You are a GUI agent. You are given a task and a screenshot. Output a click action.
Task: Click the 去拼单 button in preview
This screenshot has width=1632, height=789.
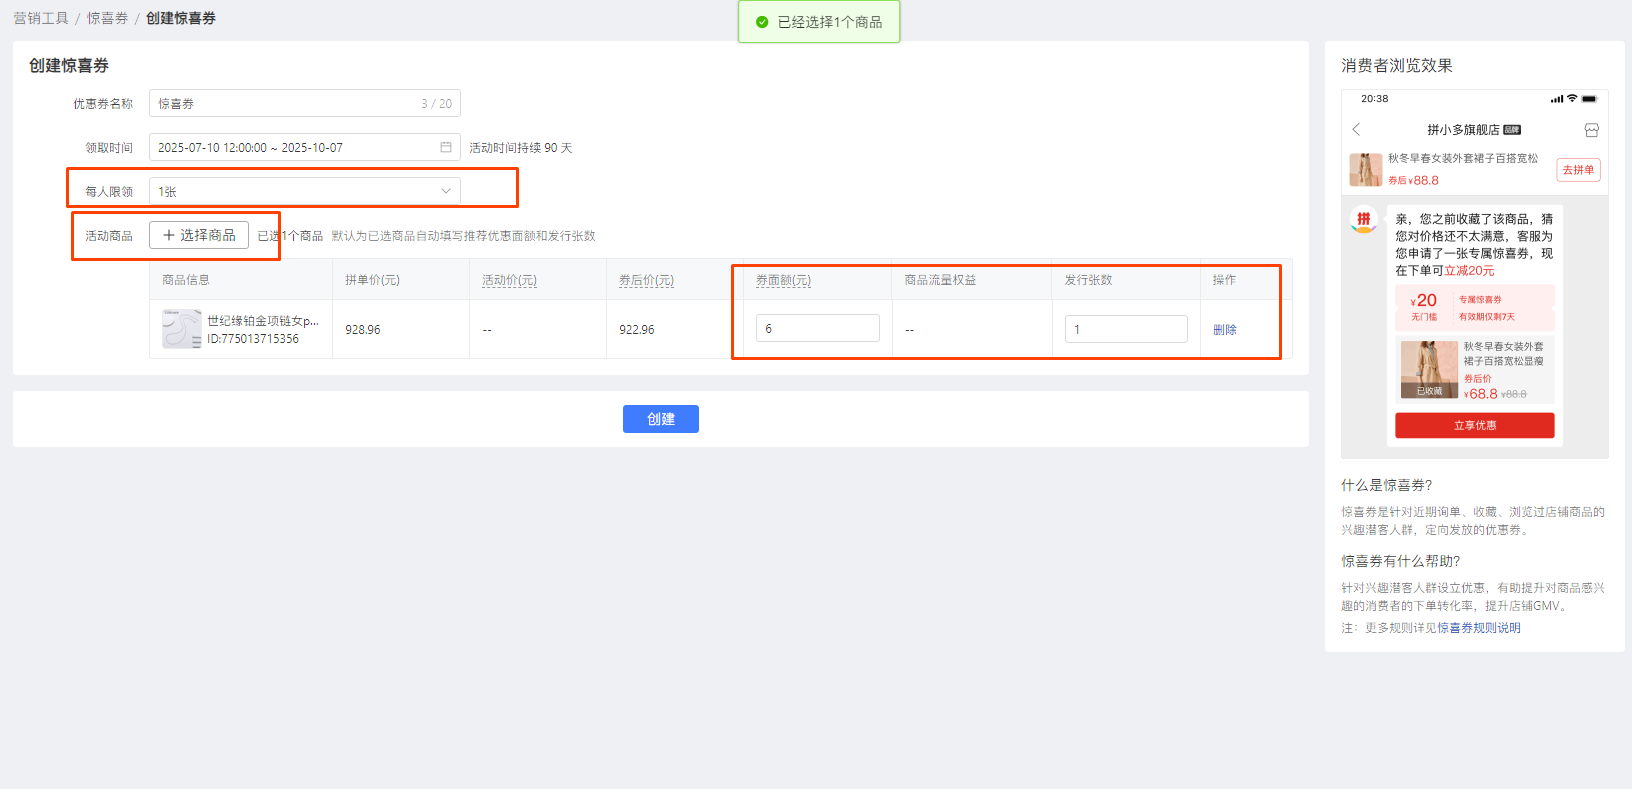click(x=1578, y=170)
